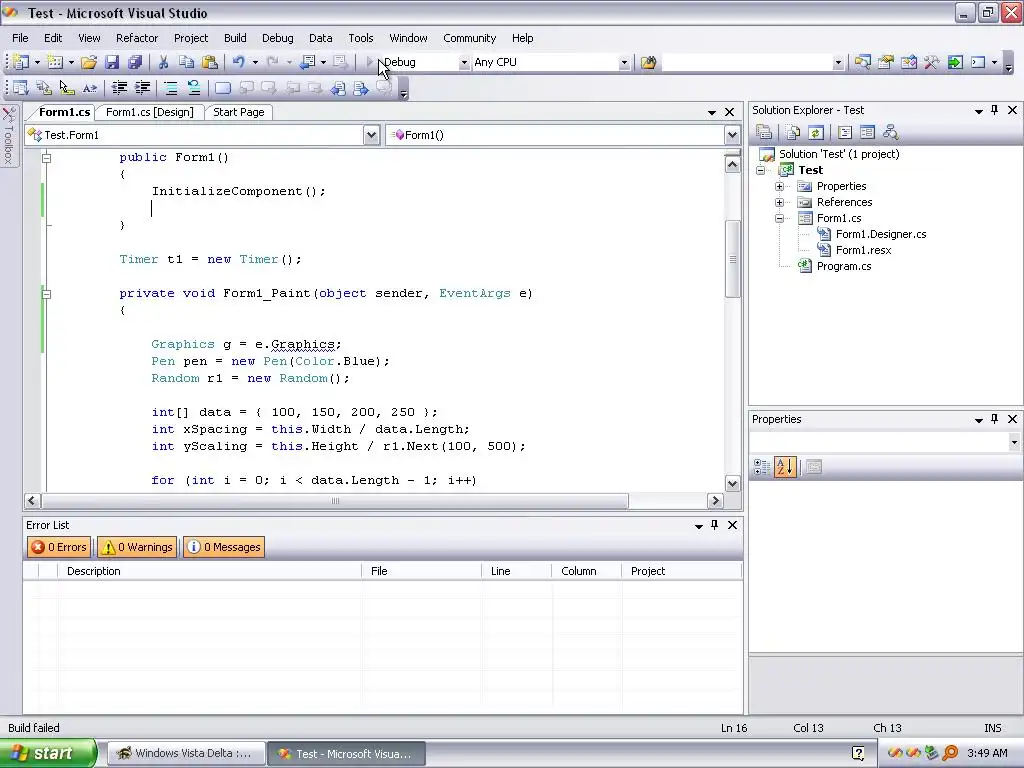The image size is (1024, 768).
Task: Click View Designer icon in Solution Explorer
Action: point(867,133)
